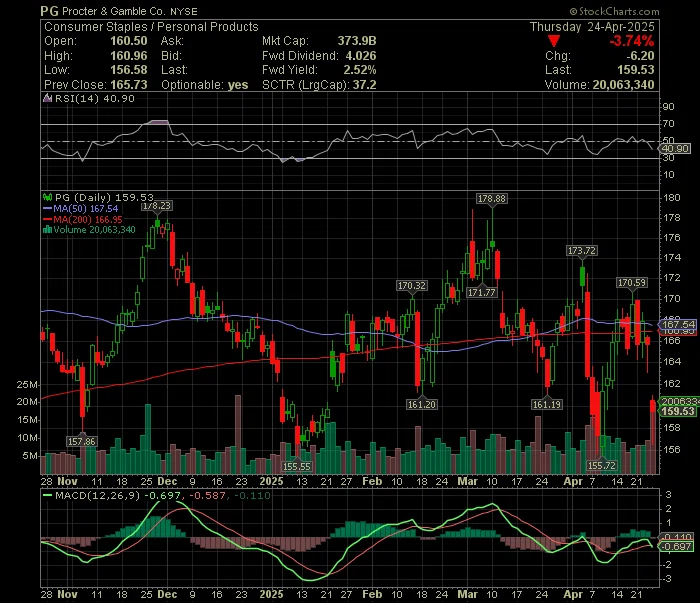Click the Procter & Gamble Co. company name
This screenshot has width=700, height=603.
(113, 12)
